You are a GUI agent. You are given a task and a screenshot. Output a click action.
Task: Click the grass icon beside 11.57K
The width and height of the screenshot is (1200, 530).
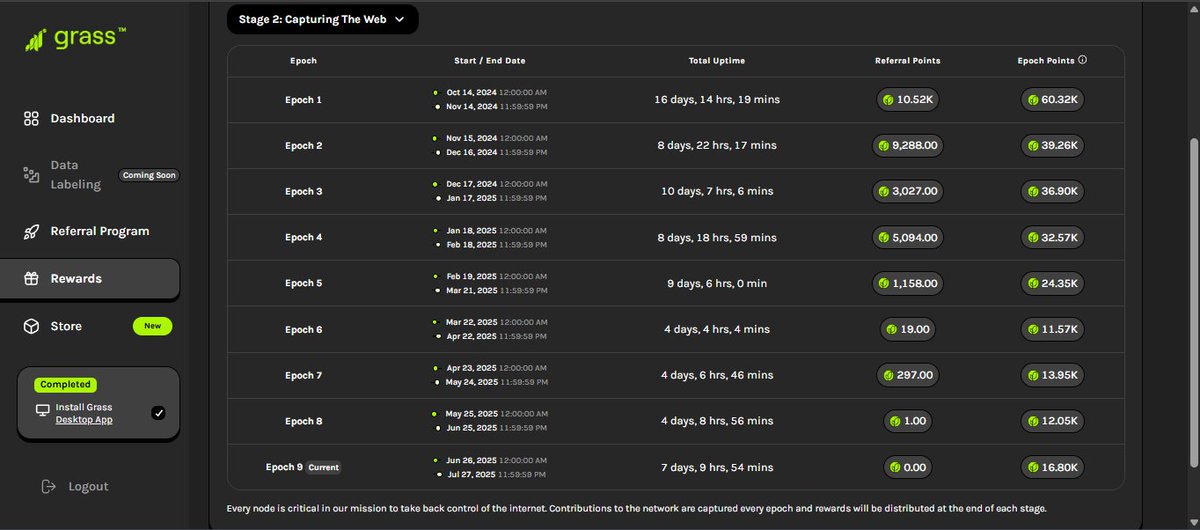(x=1033, y=329)
